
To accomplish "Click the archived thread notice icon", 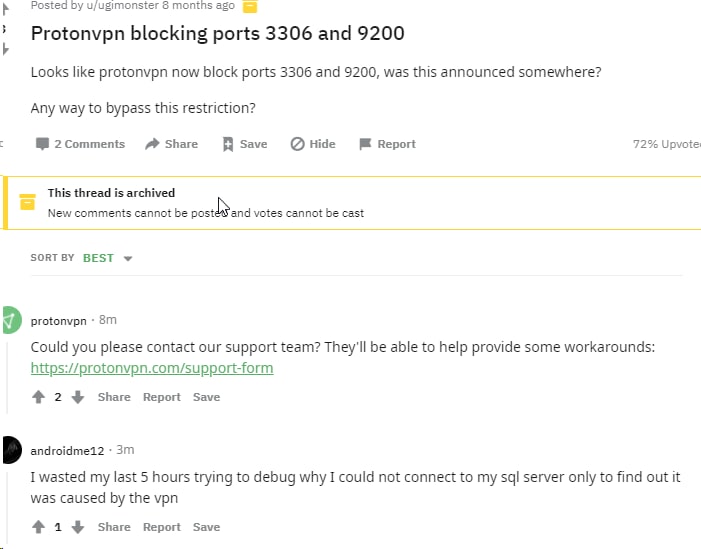I will (28, 203).
